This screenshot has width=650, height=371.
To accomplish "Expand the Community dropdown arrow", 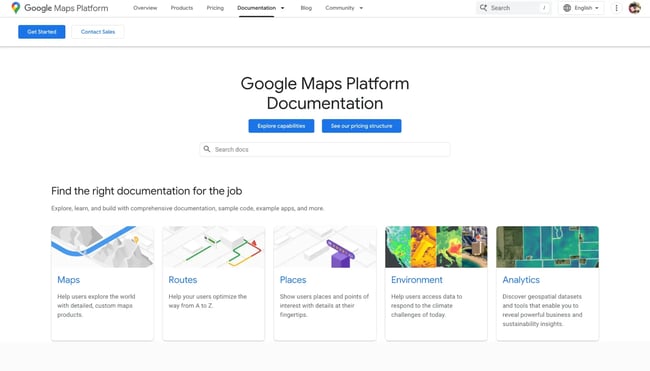I will pyautogui.click(x=361, y=8).
